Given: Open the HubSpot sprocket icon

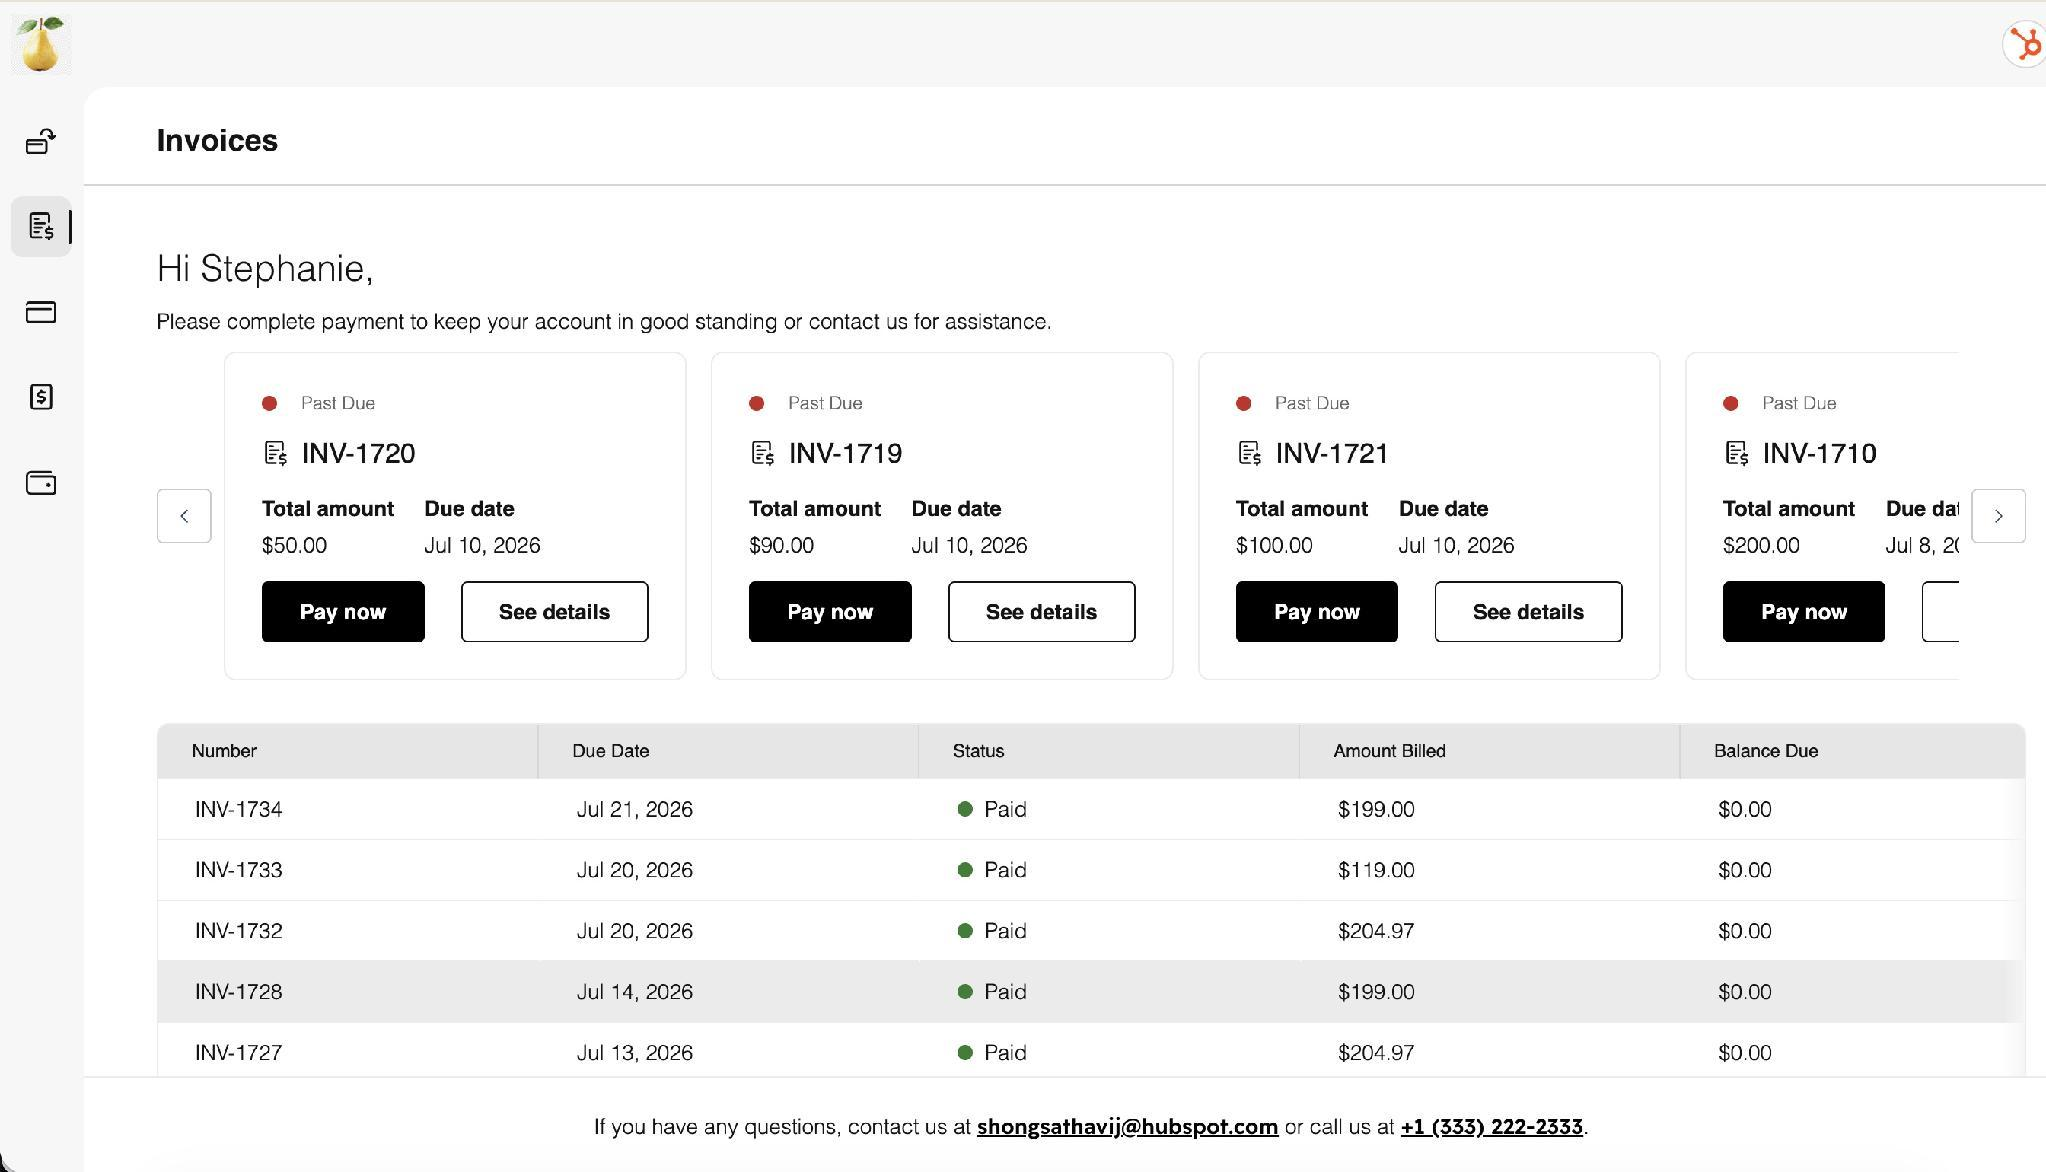Looking at the screenshot, I should point(2026,45).
